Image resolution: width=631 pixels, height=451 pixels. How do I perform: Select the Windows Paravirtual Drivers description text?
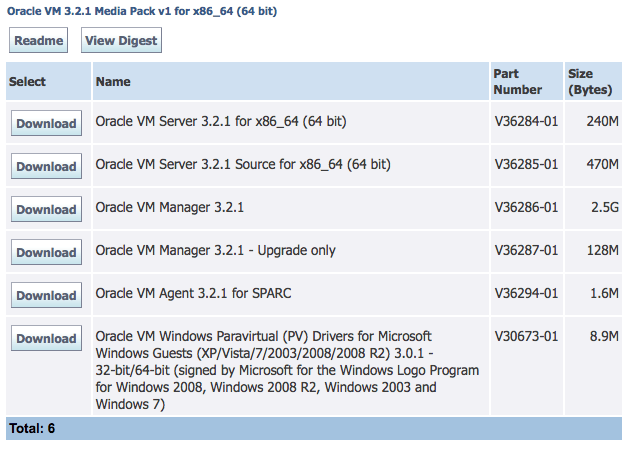[287, 370]
